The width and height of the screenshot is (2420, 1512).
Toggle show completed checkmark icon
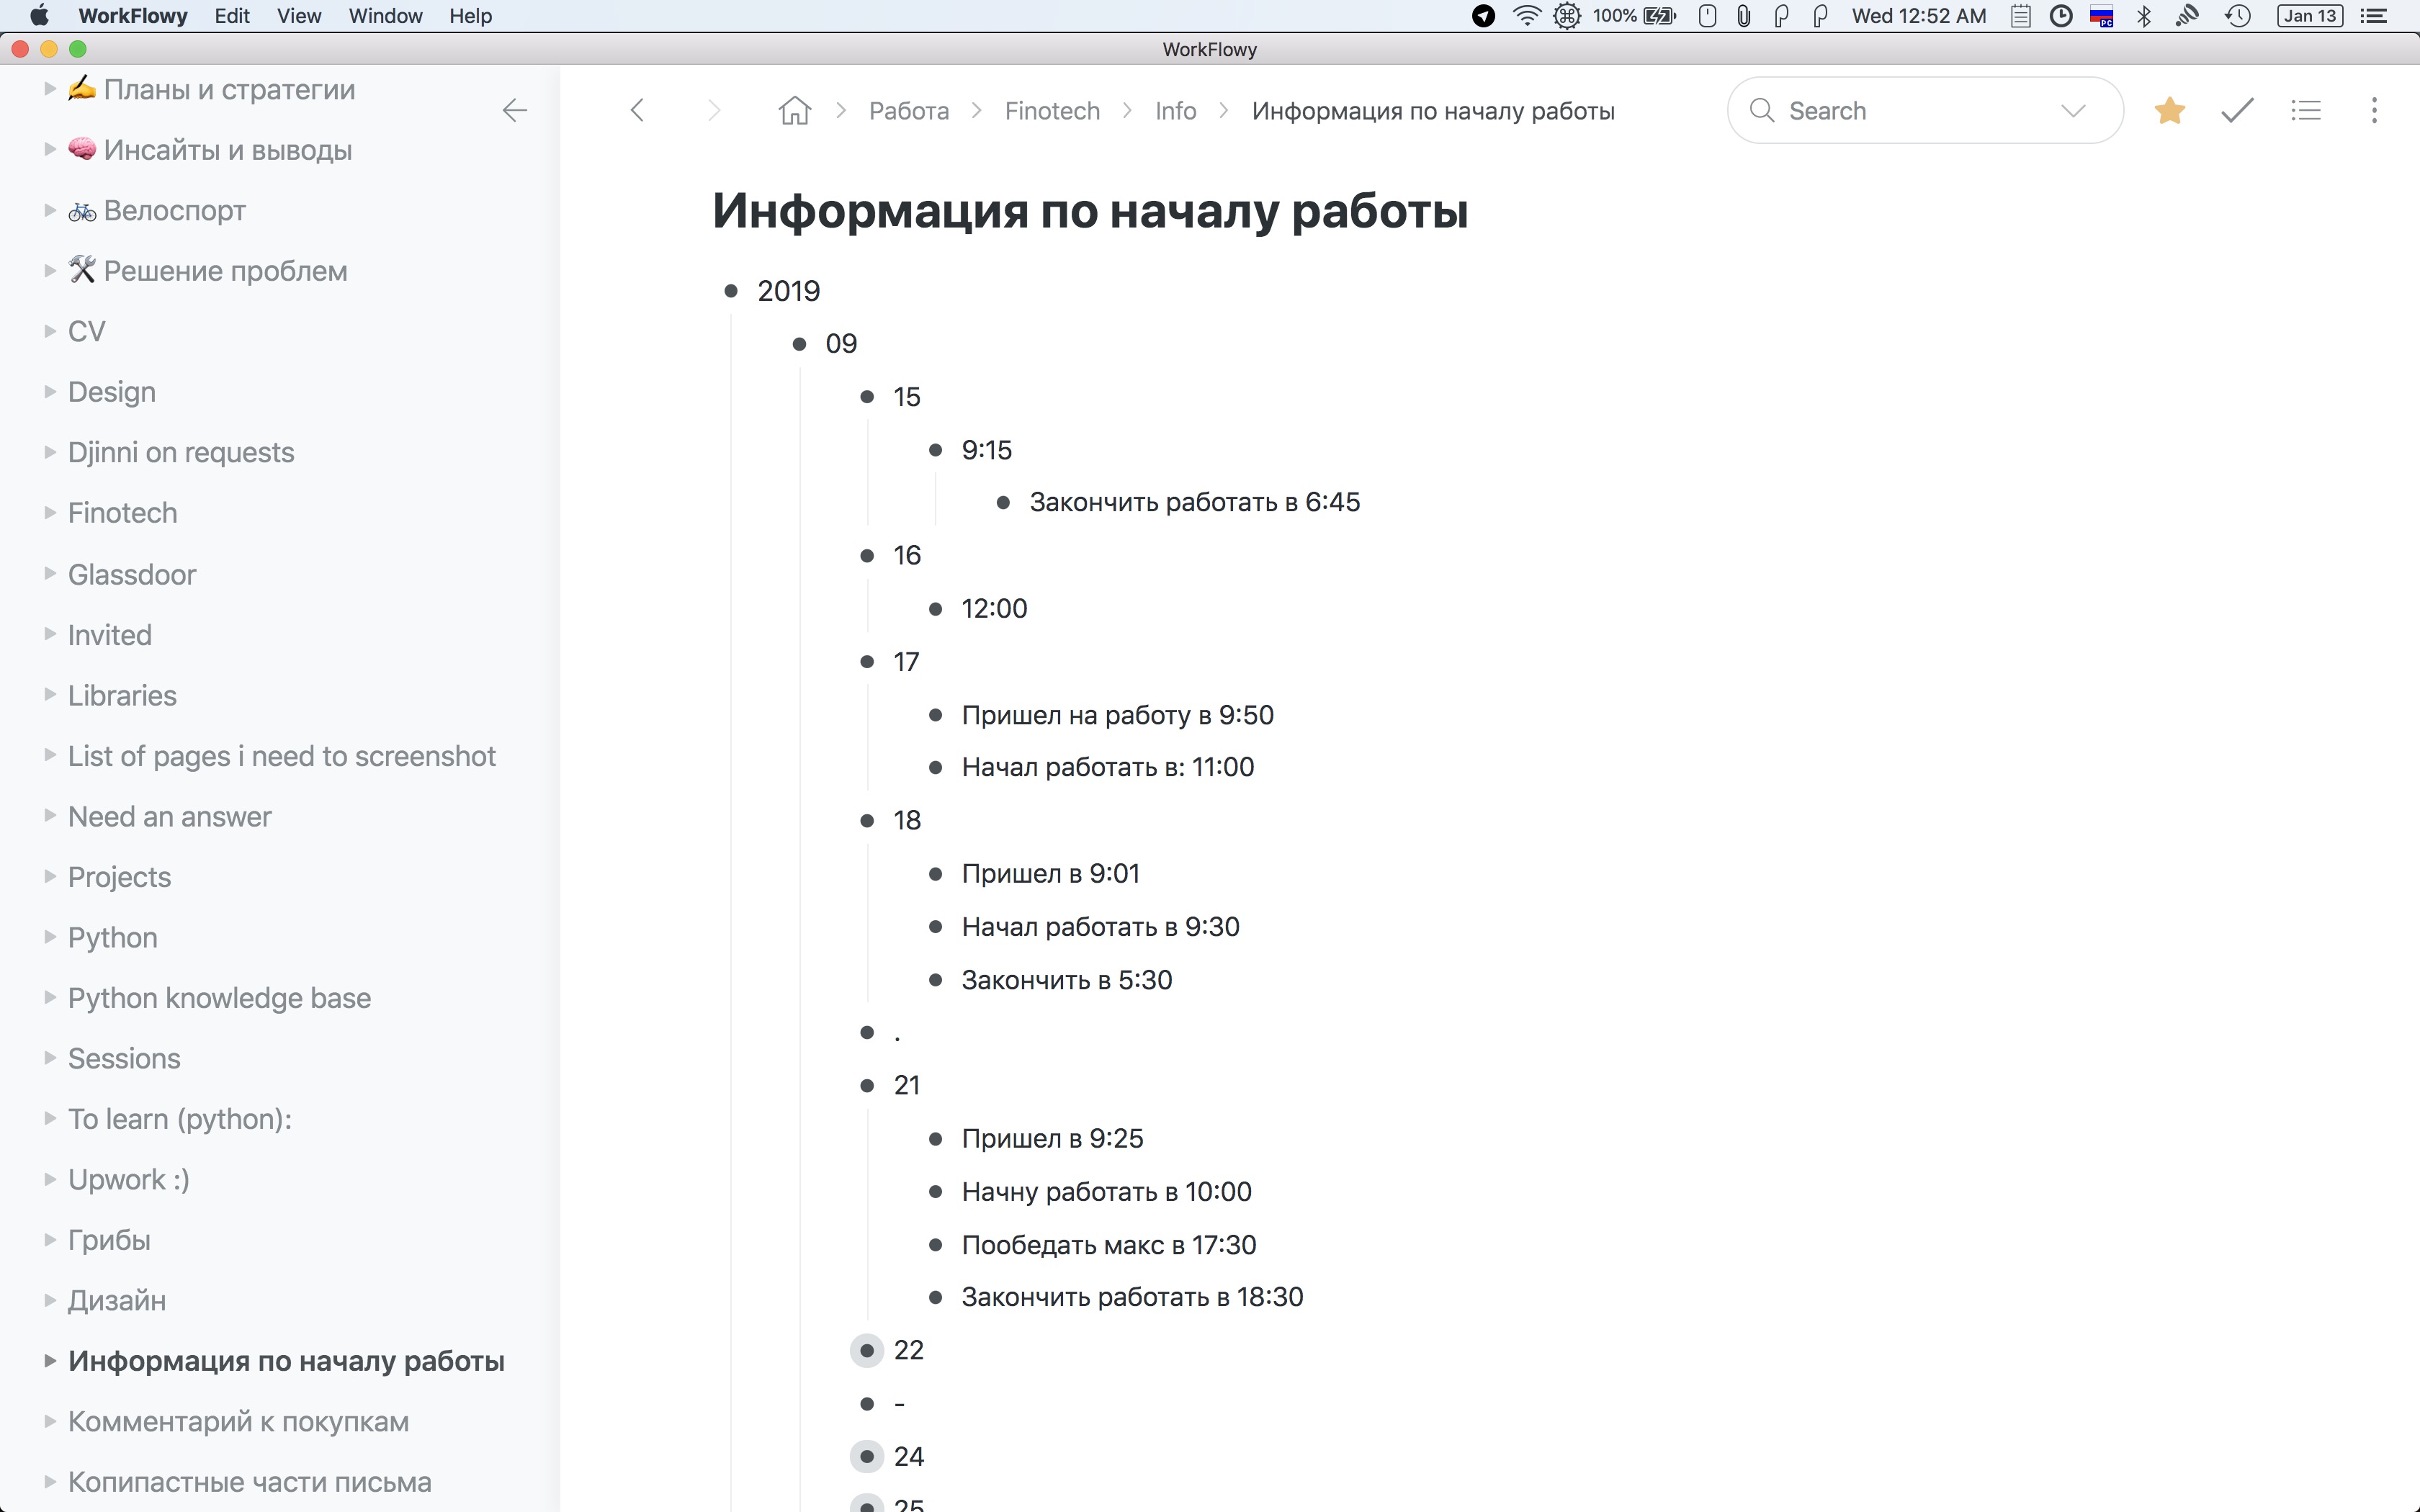(x=2237, y=110)
